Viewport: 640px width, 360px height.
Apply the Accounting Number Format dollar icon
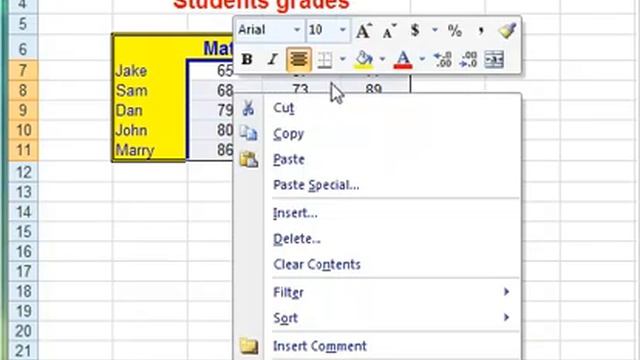(x=415, y=30)
